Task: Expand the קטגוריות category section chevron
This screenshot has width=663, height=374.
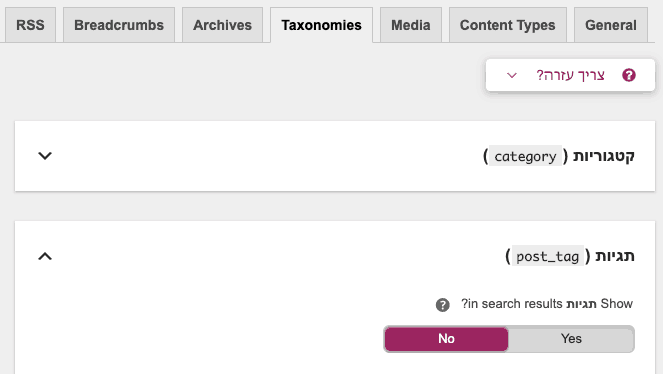Action: [45, 156]
